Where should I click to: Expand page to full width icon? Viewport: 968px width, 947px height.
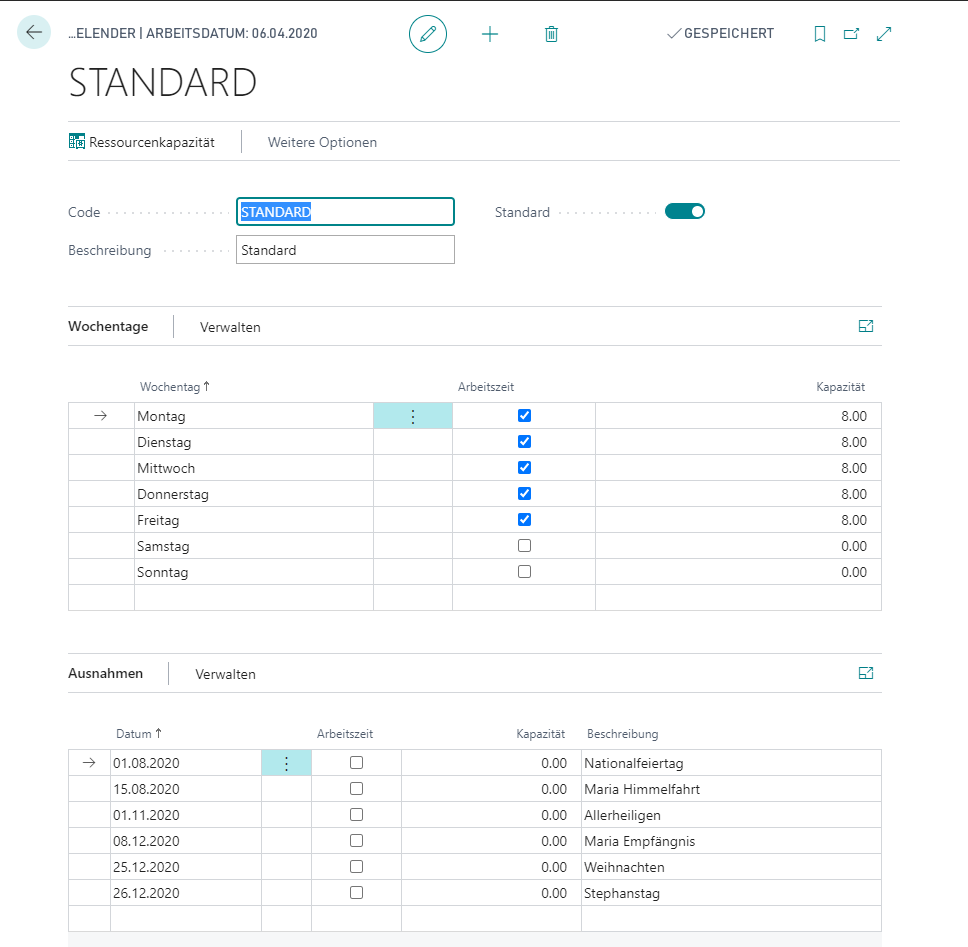point(884,33)
